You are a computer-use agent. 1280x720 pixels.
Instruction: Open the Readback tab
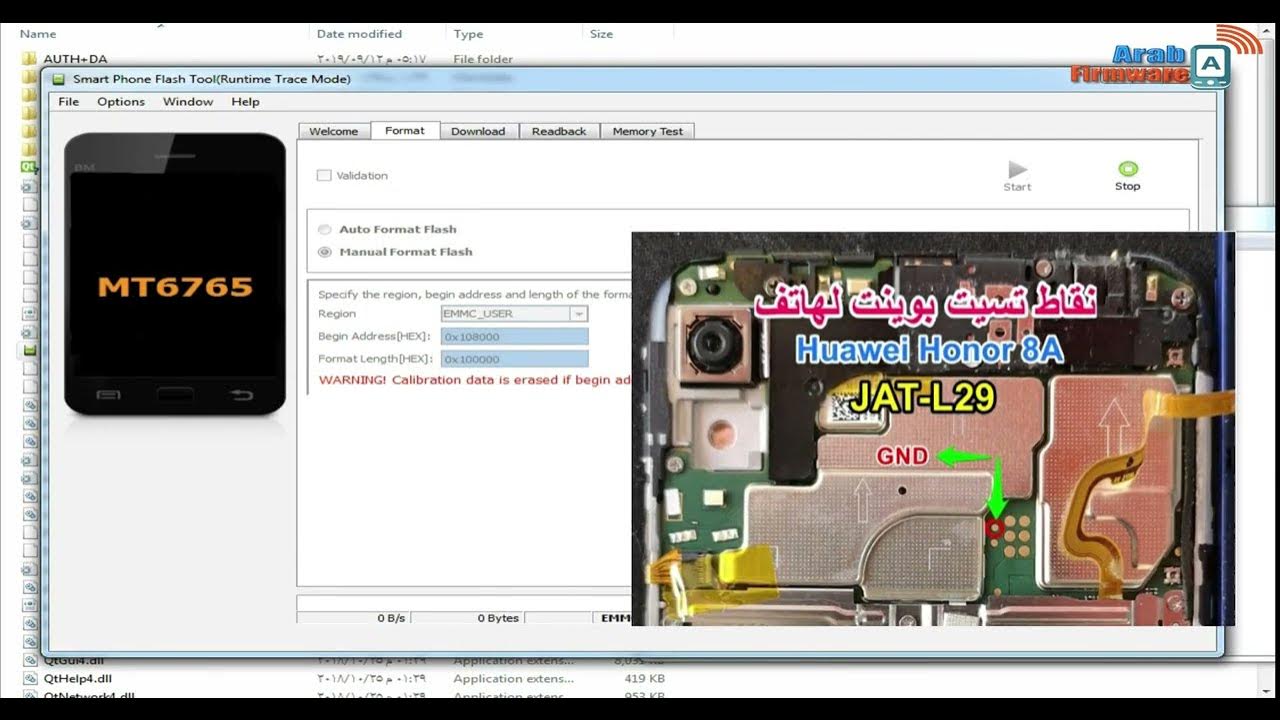point(559,131)
